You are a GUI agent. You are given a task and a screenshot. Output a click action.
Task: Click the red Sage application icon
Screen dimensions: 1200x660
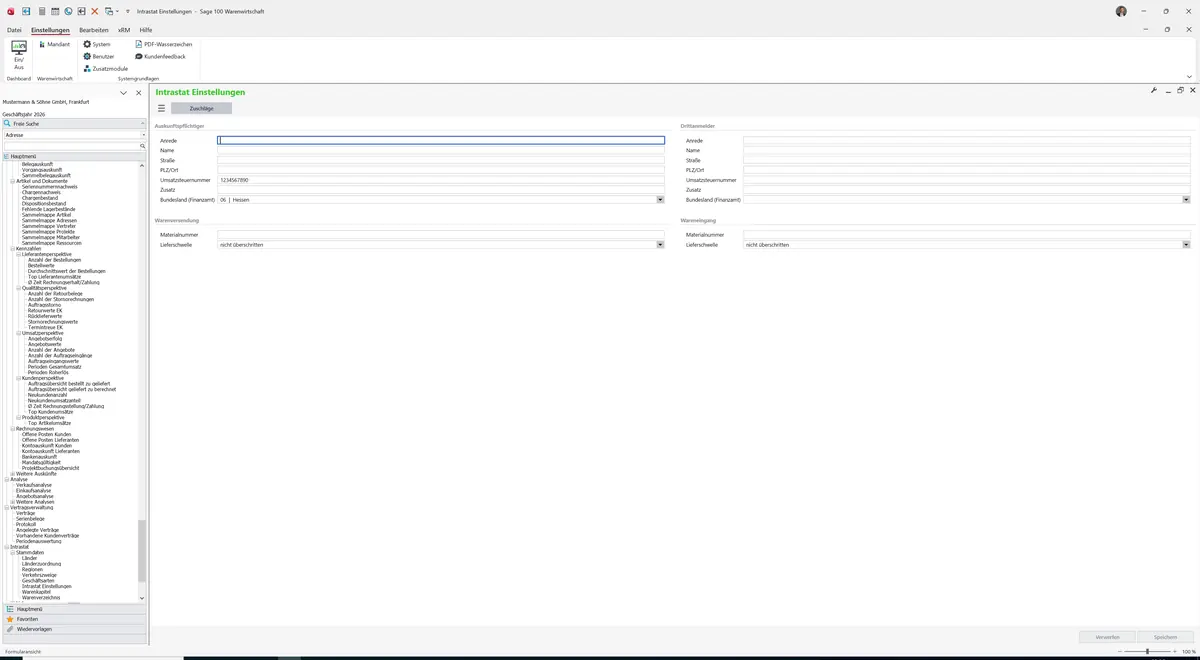click(11, 11)
